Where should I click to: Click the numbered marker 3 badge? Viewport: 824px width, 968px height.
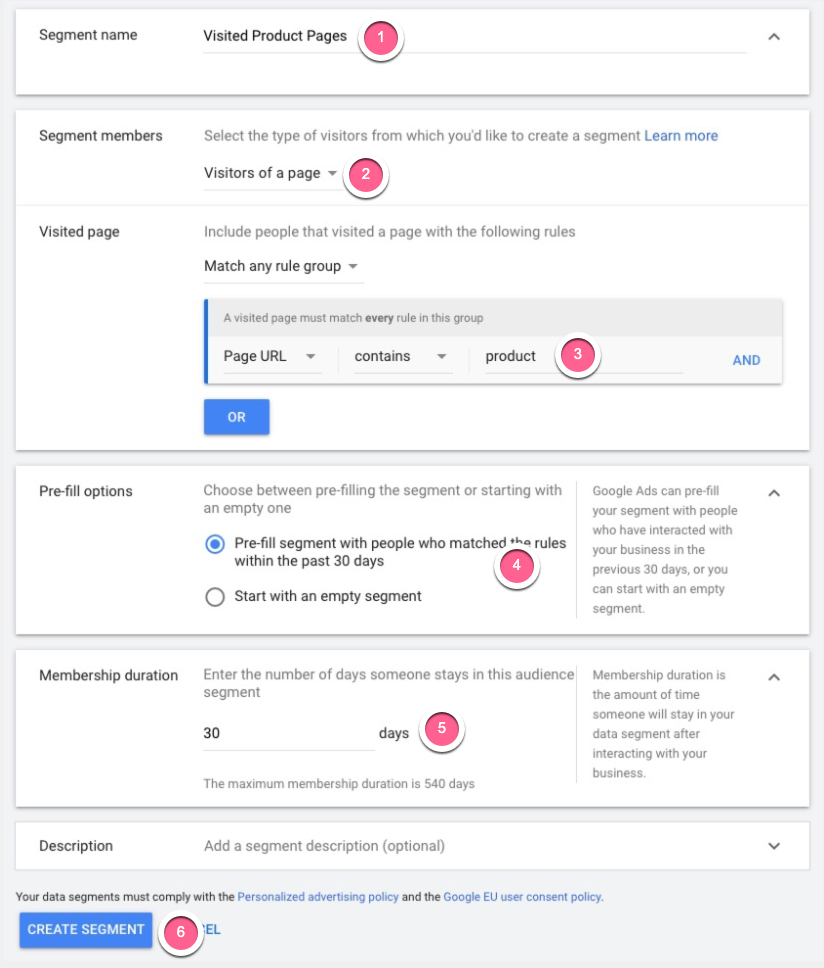578,355
